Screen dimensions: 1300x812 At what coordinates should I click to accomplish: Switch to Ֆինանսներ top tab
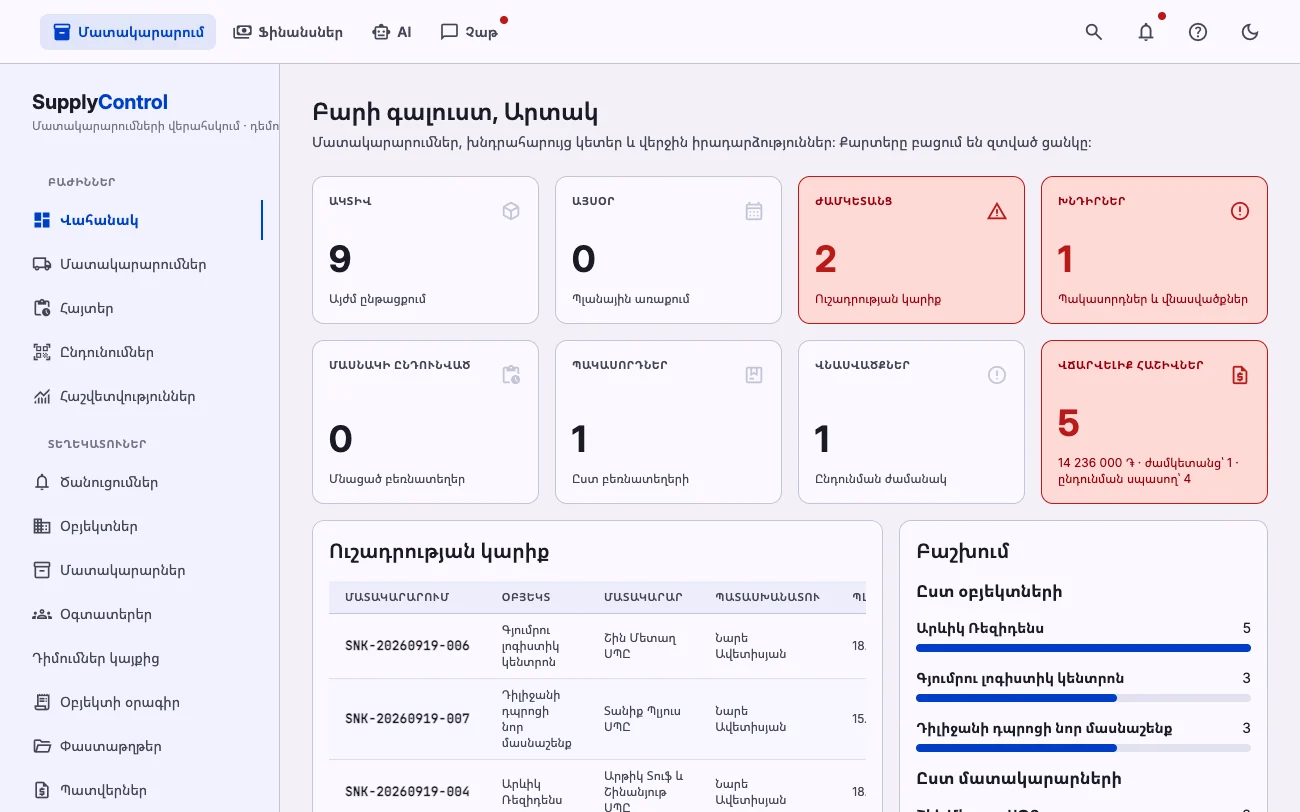288,32
